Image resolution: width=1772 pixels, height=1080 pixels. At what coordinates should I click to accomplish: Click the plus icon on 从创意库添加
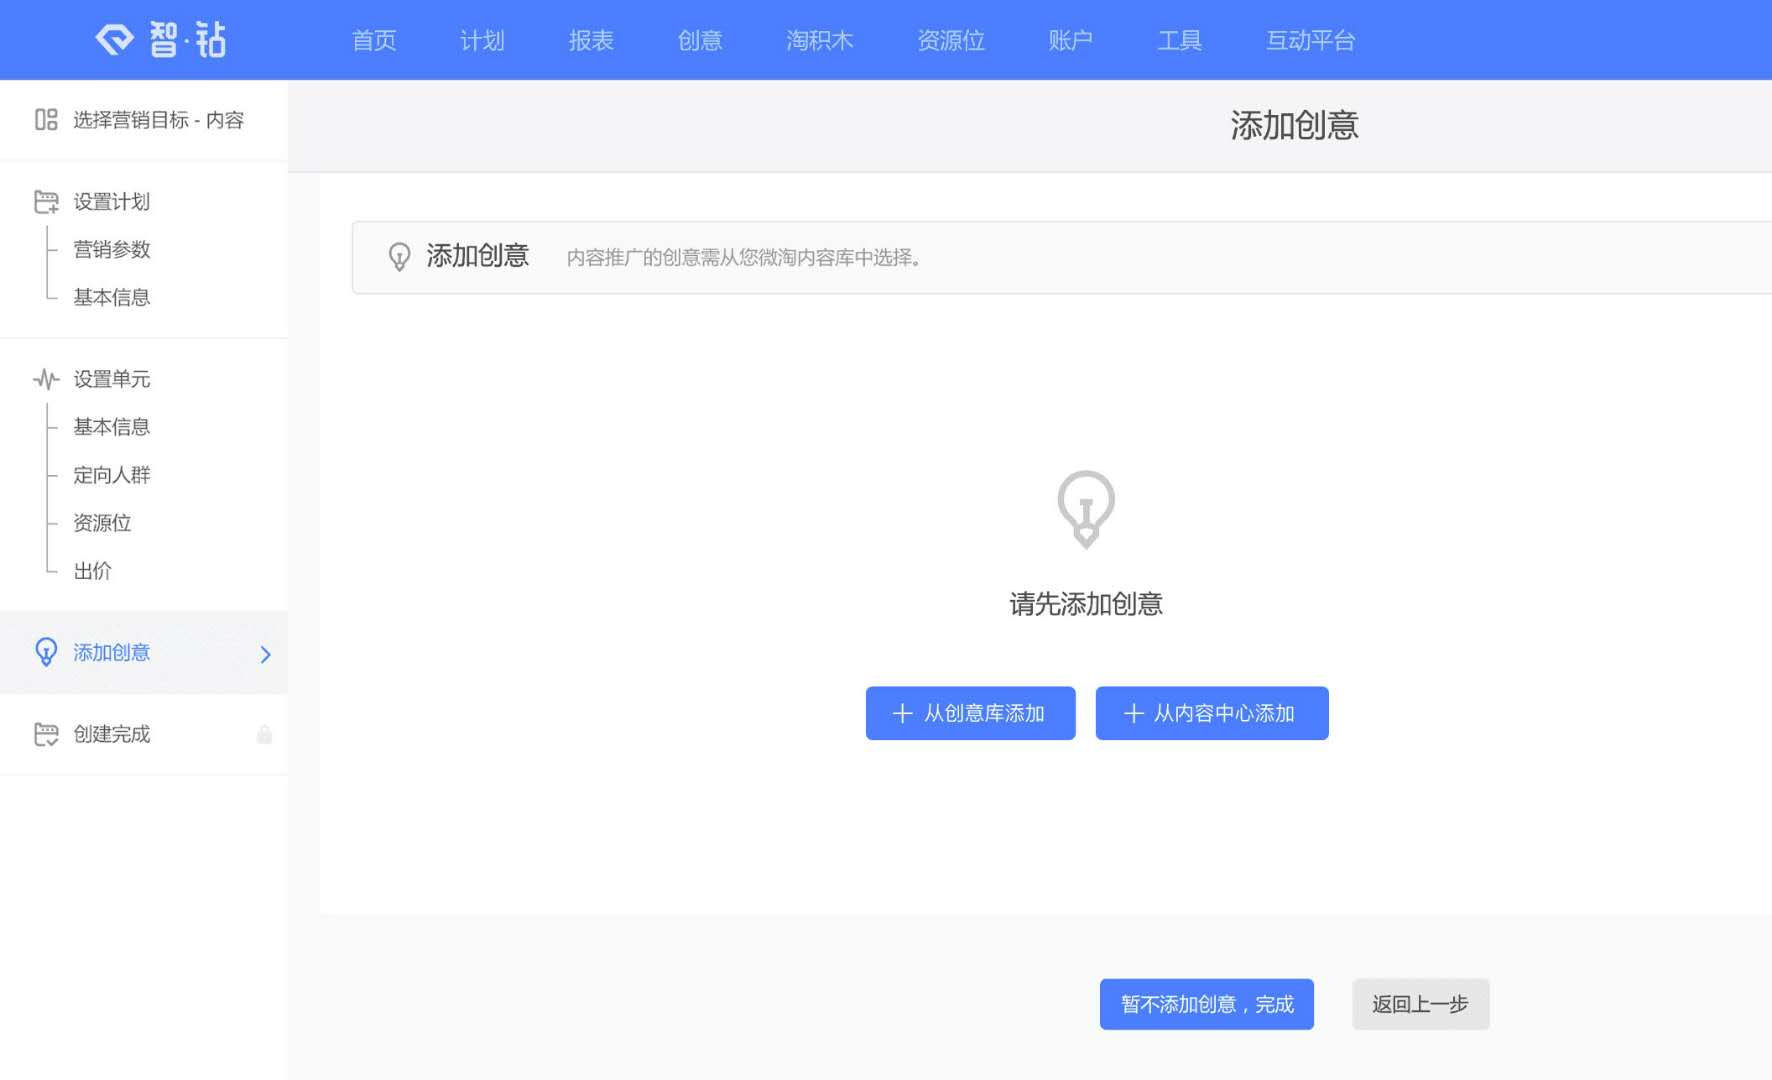point(902,713)
